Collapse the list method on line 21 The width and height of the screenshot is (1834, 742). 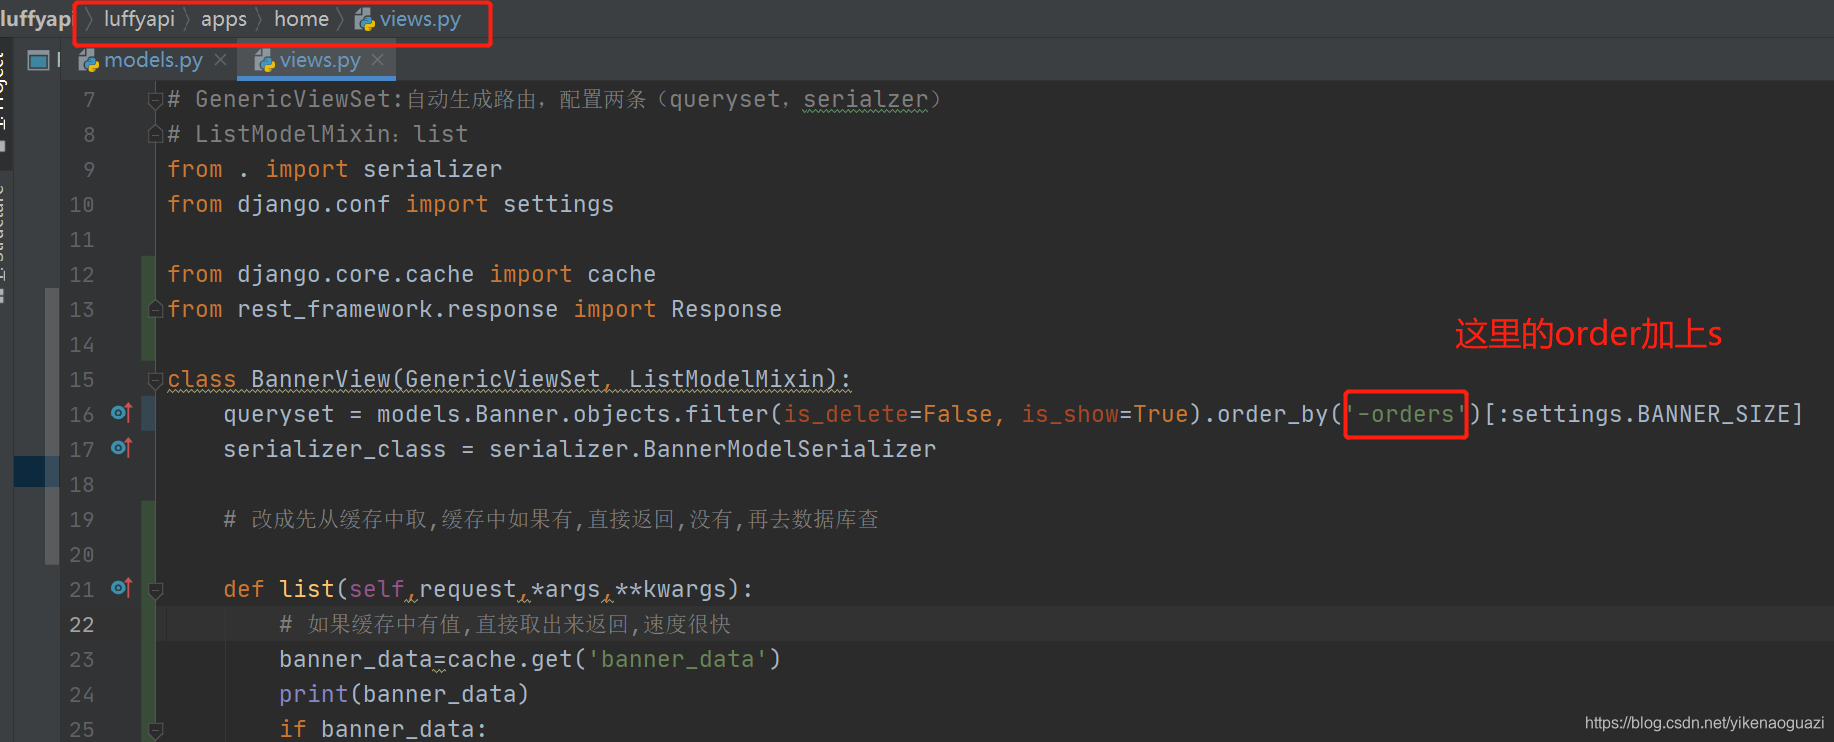point(155,590)
